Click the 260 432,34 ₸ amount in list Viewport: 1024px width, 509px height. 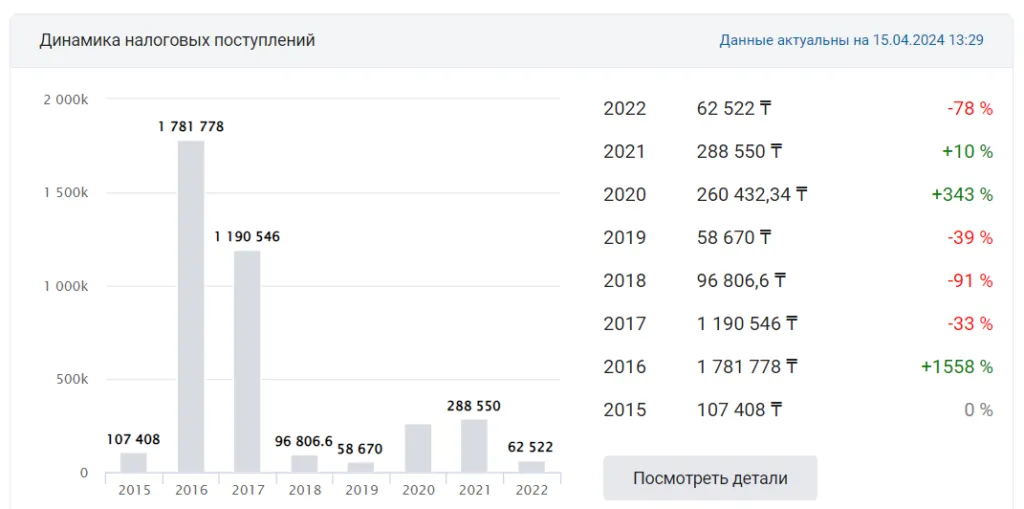coord(751,194)
